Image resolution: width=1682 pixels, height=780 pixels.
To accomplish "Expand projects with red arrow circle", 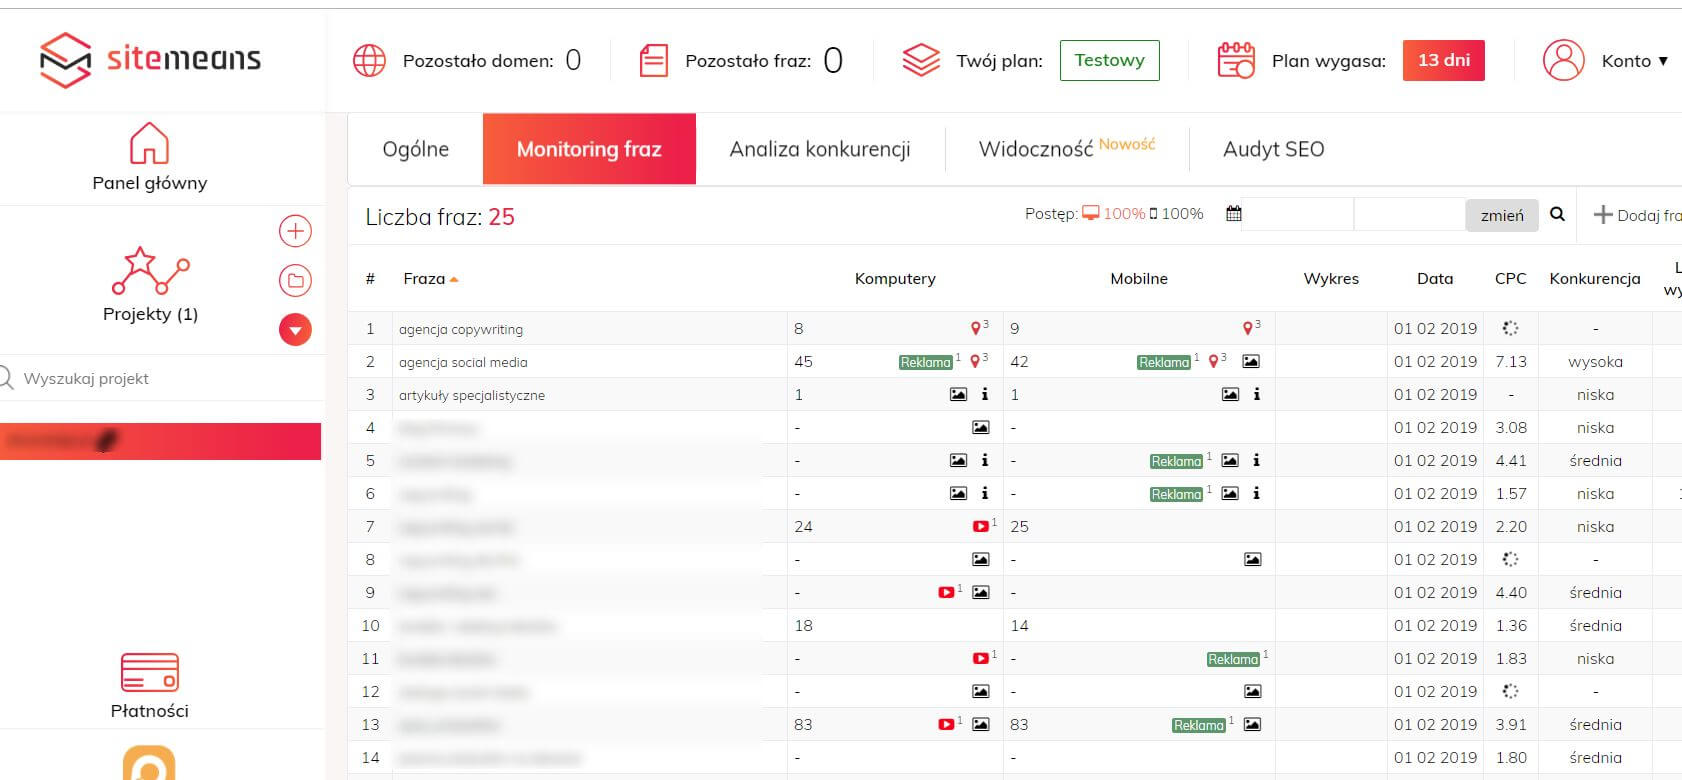I will click(x=295, y=329).
